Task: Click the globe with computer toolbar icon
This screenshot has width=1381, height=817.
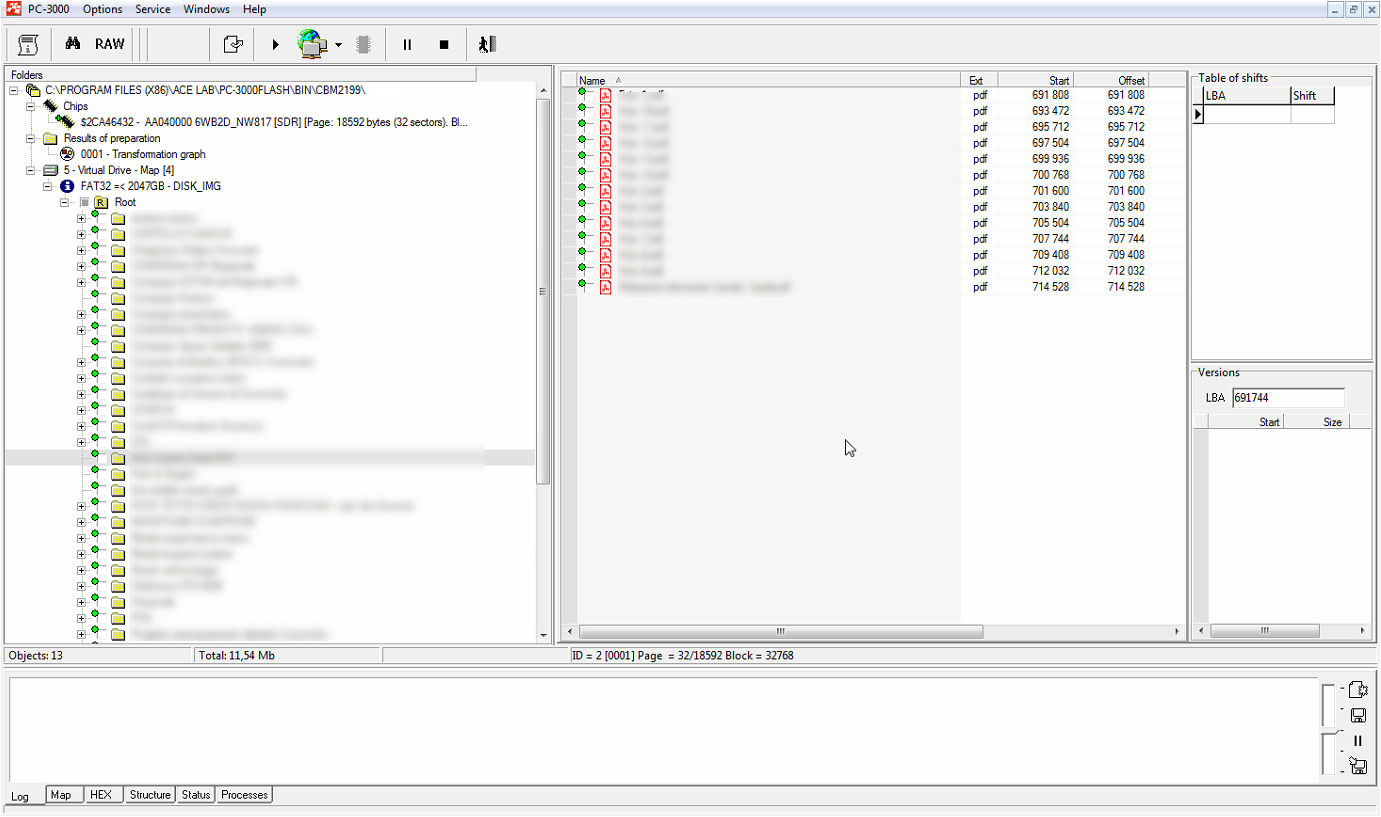Action: coord(312,44)
